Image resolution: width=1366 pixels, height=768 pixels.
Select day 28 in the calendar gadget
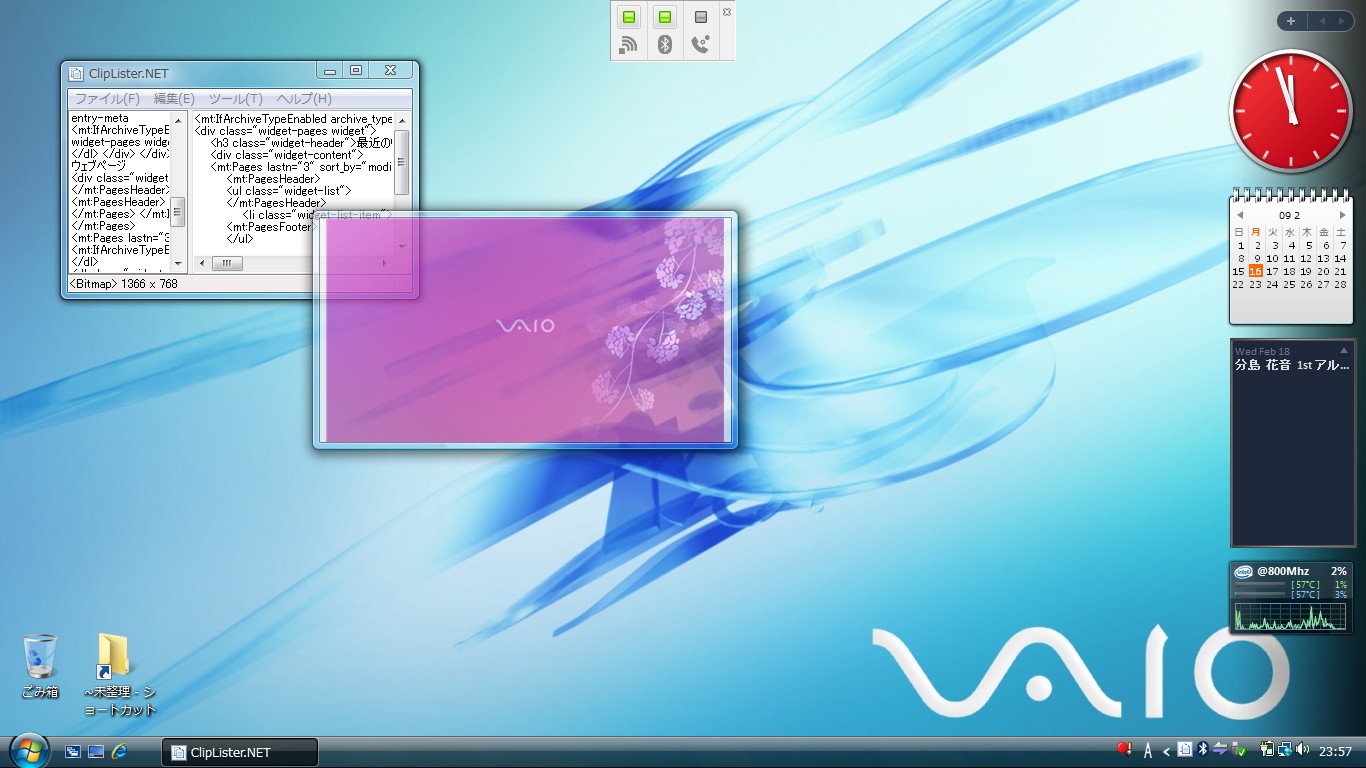pos(1340,284)
